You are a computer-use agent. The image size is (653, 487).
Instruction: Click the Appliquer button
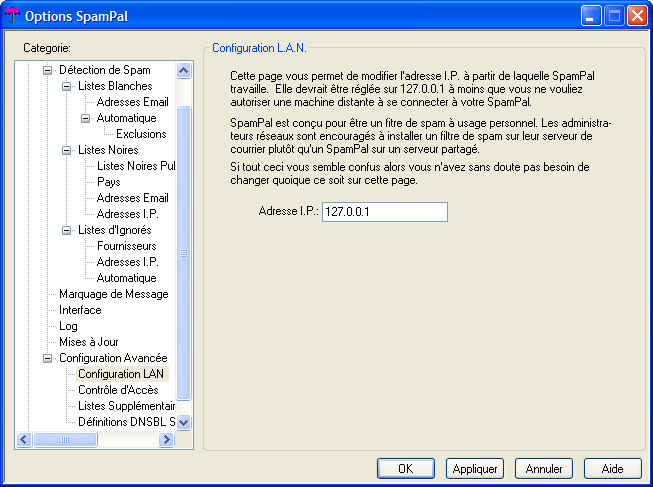pyautogui.click(x=475, y=469)
